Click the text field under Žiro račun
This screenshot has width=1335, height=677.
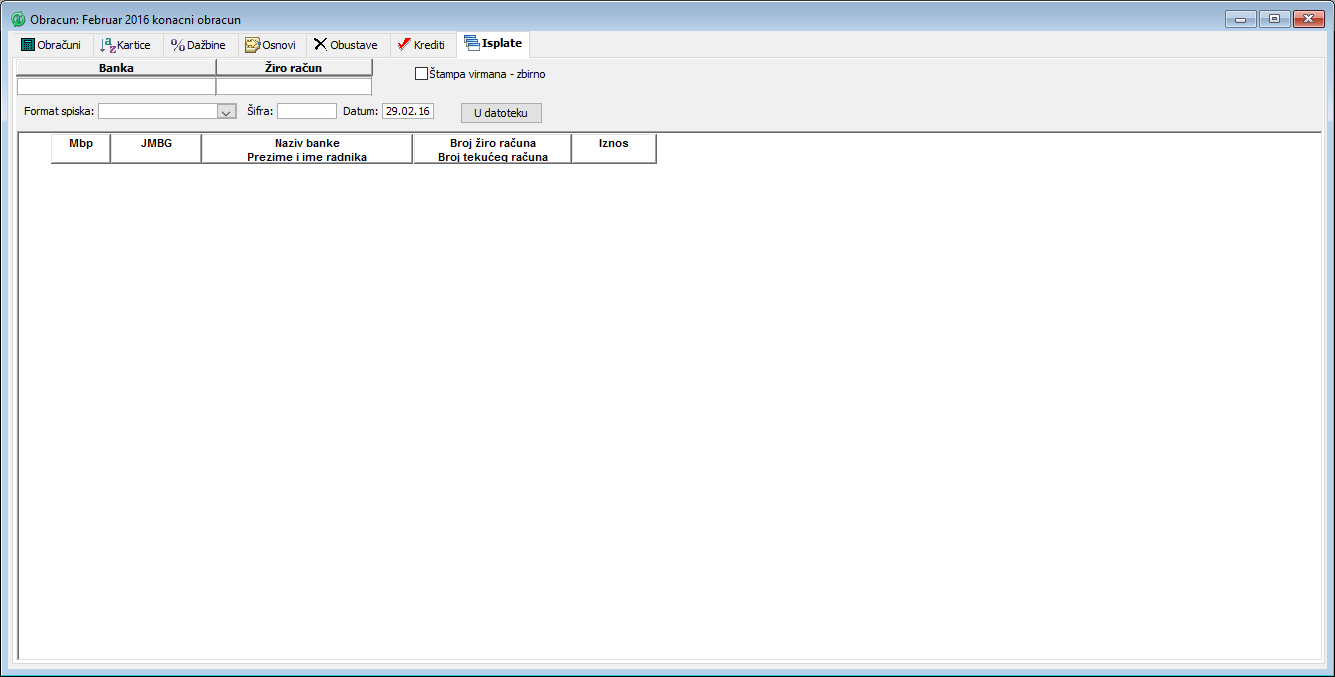pyautogui.click(x=294, y=87)
